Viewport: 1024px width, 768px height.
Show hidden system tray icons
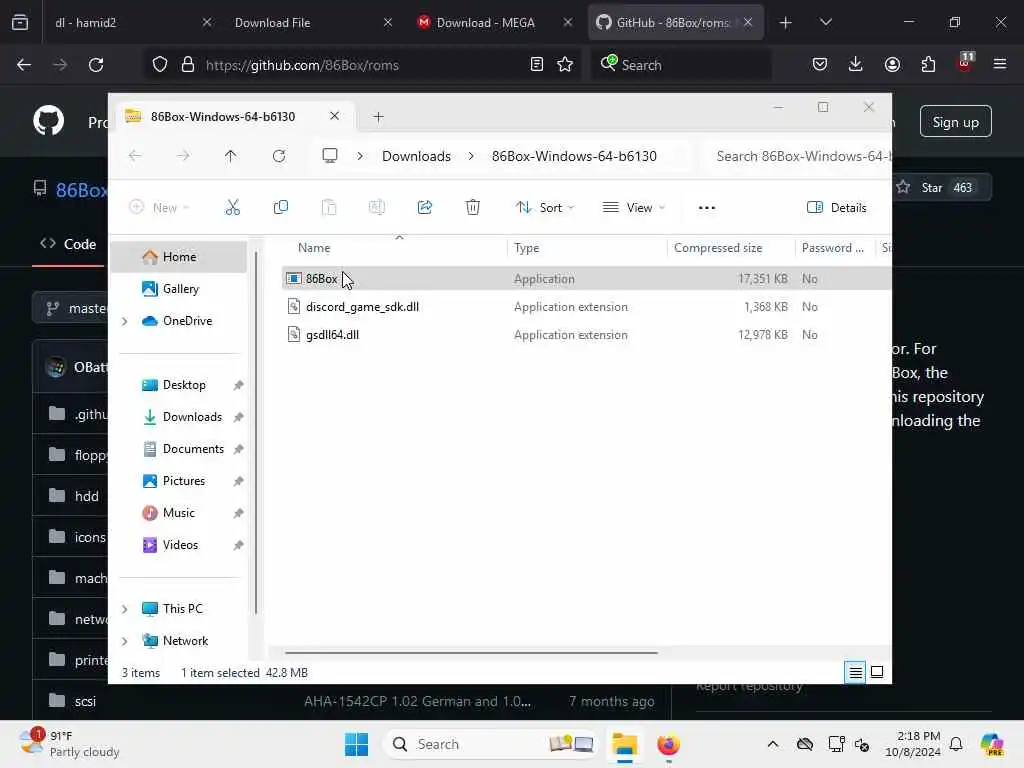773,744
